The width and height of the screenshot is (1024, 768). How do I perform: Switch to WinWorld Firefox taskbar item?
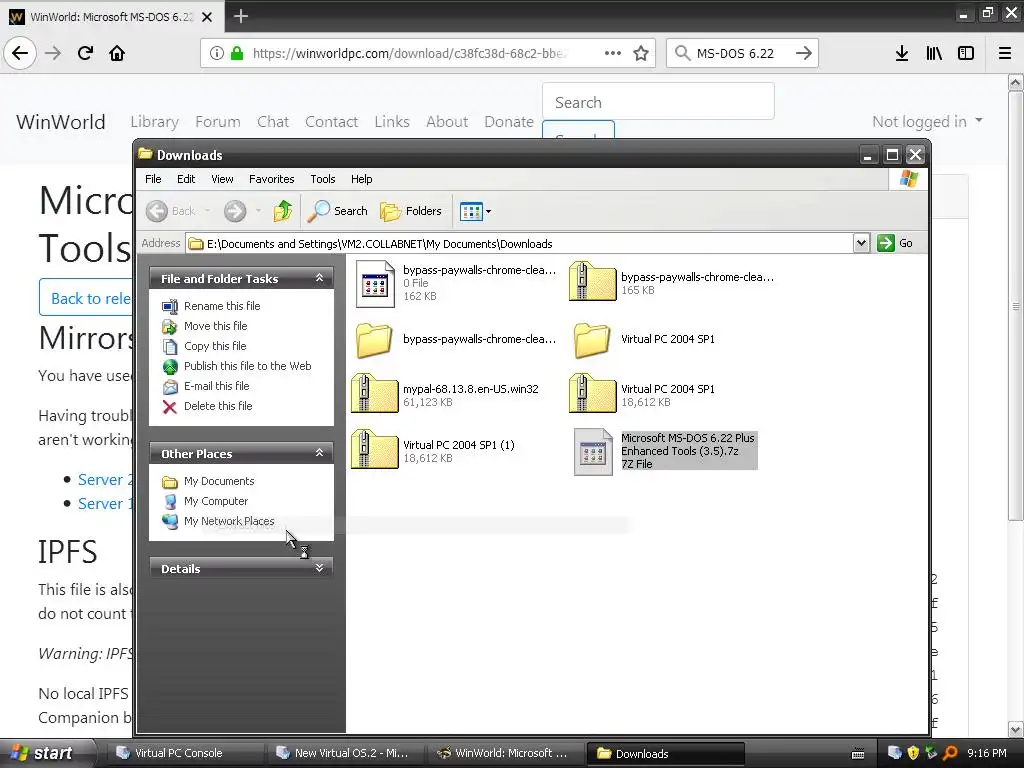(504, 753)
